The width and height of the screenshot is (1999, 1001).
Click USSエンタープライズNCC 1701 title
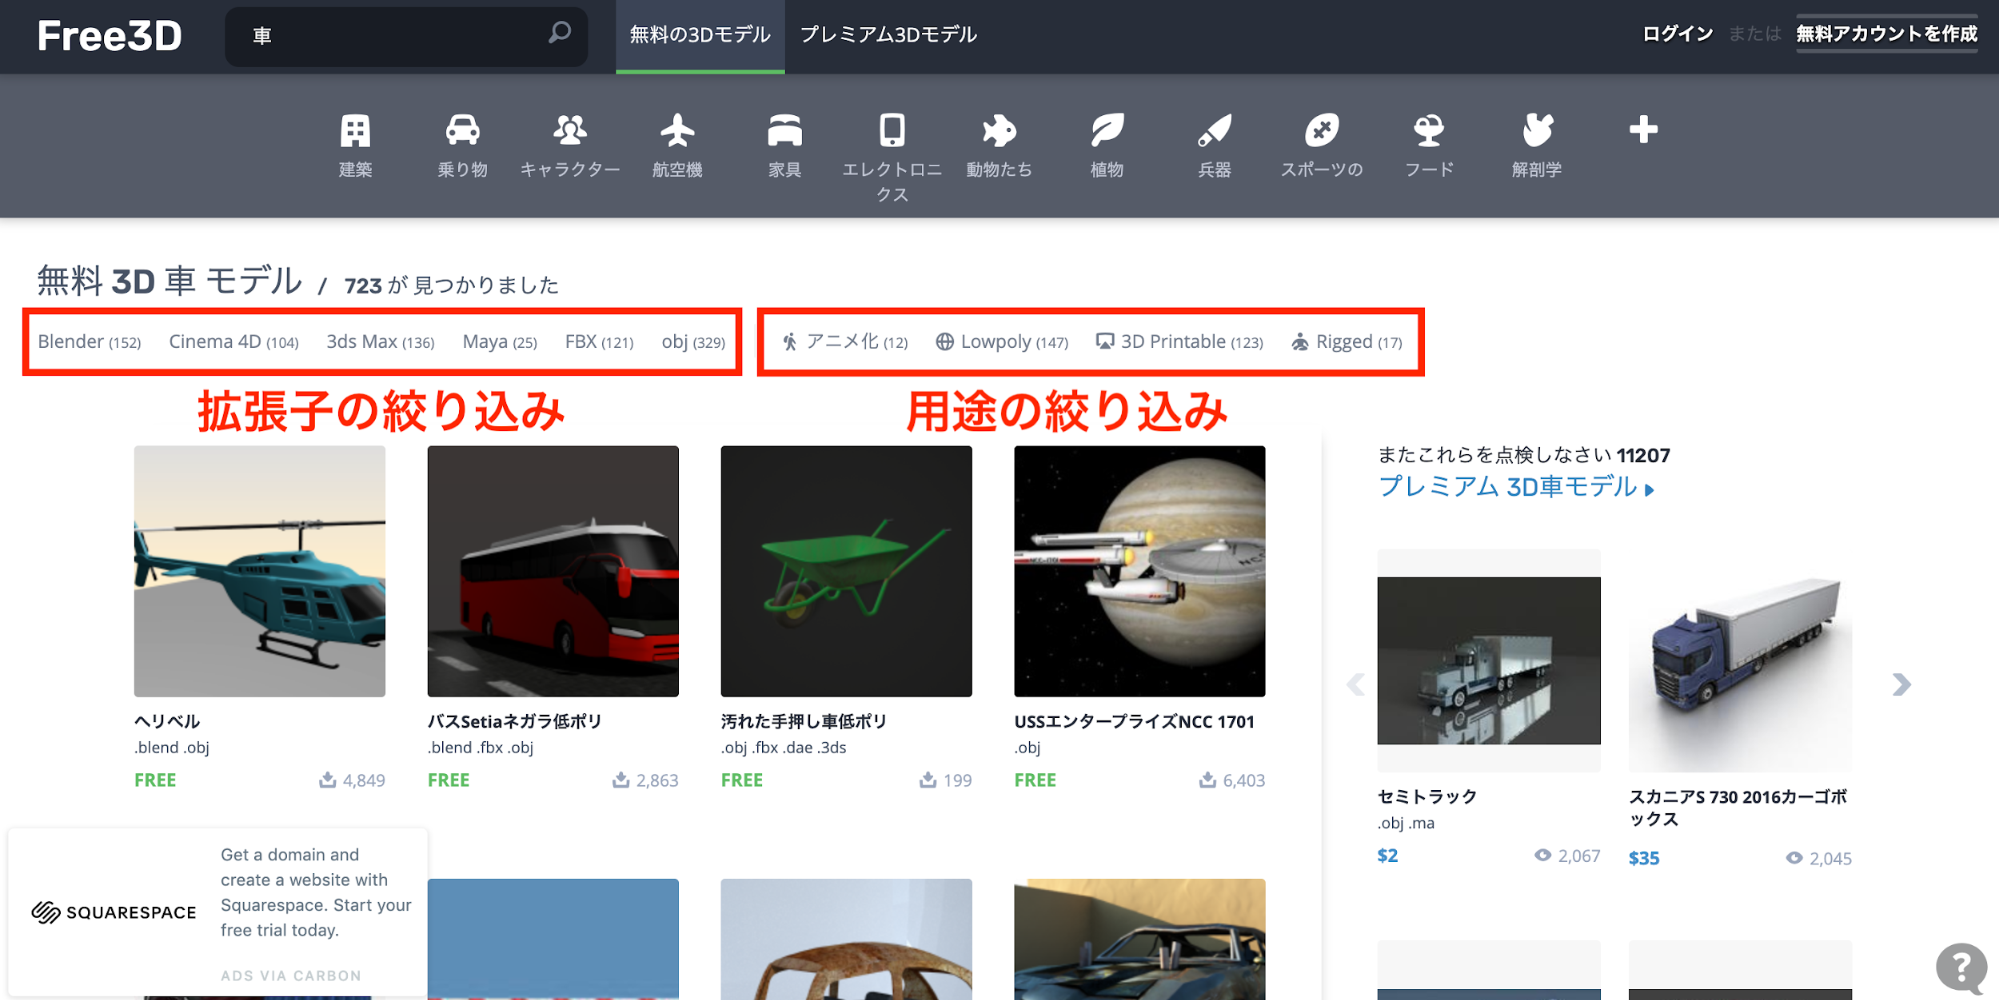[1134, 721]
